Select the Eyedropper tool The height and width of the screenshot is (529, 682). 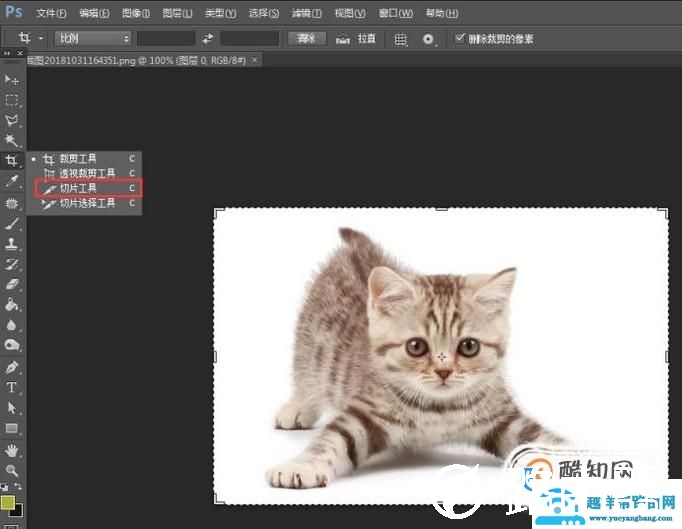(x=12, y=181)
